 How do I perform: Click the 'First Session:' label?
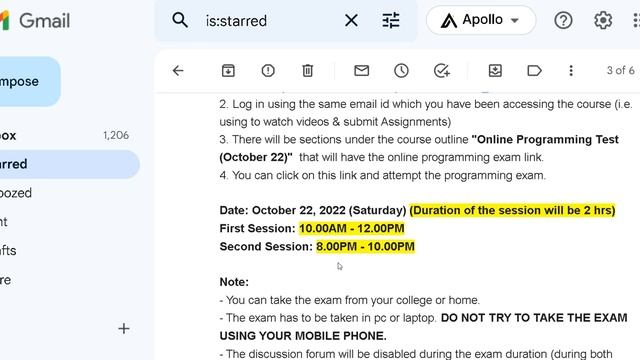click(257, 228)
